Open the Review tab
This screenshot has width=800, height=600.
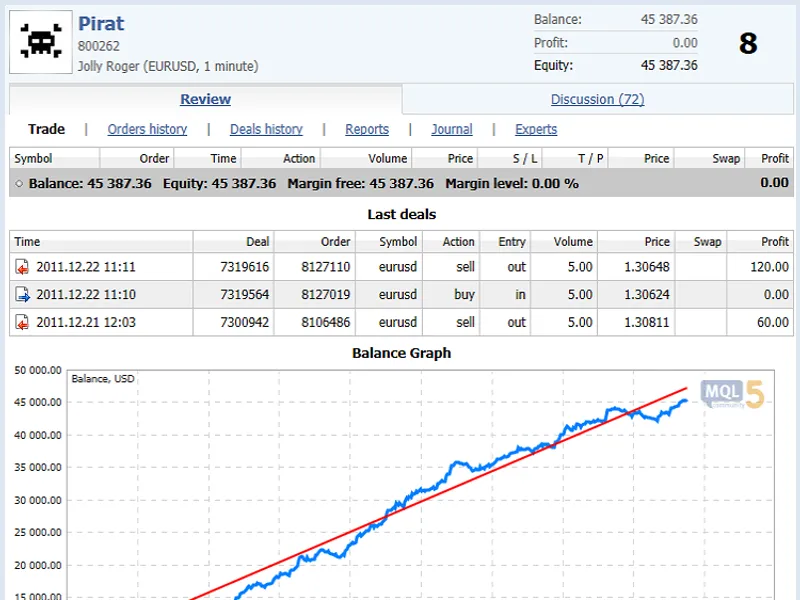[x=206, y=99]
